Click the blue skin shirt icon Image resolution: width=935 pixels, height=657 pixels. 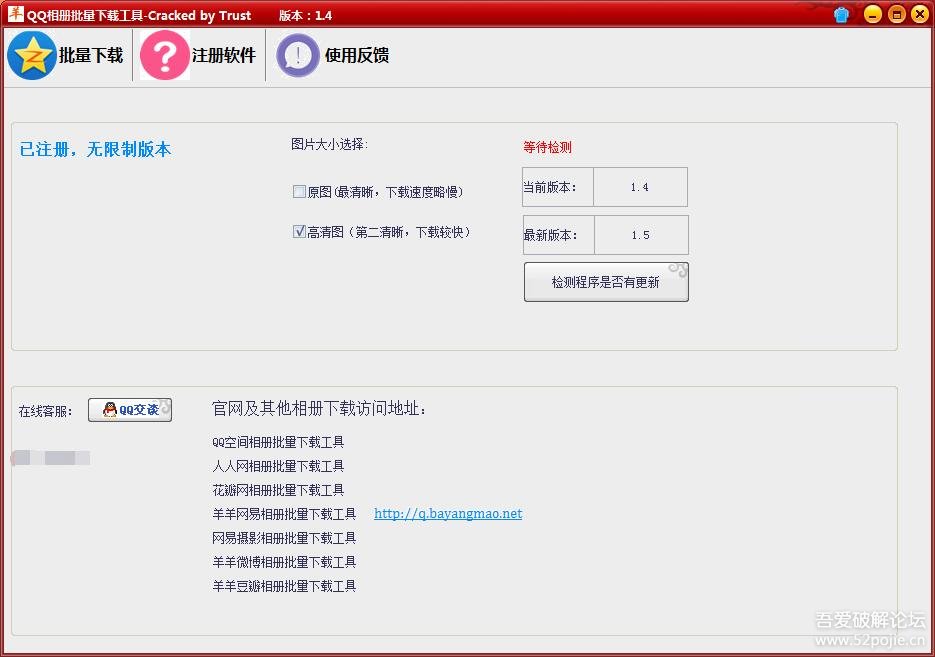point(841,14)
